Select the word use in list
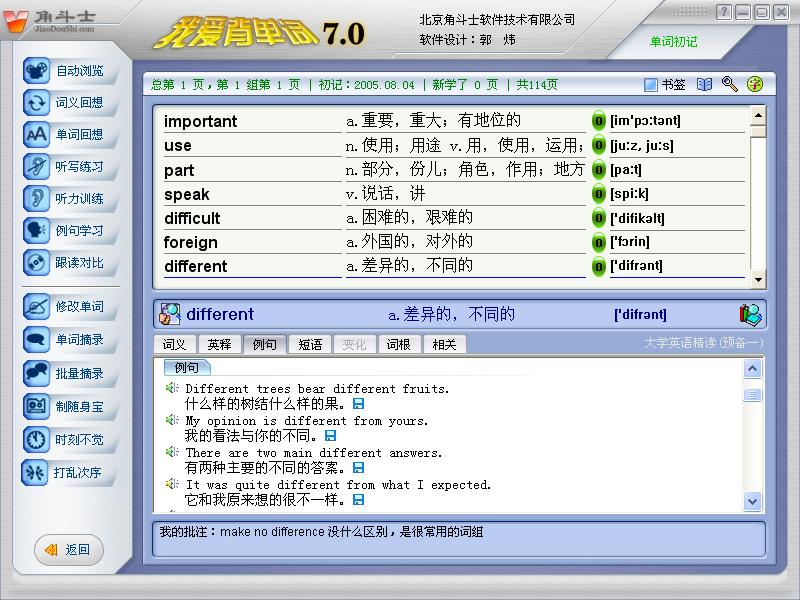Image resolution: width=800 pixels, height=600 pixels. point(178,146)
